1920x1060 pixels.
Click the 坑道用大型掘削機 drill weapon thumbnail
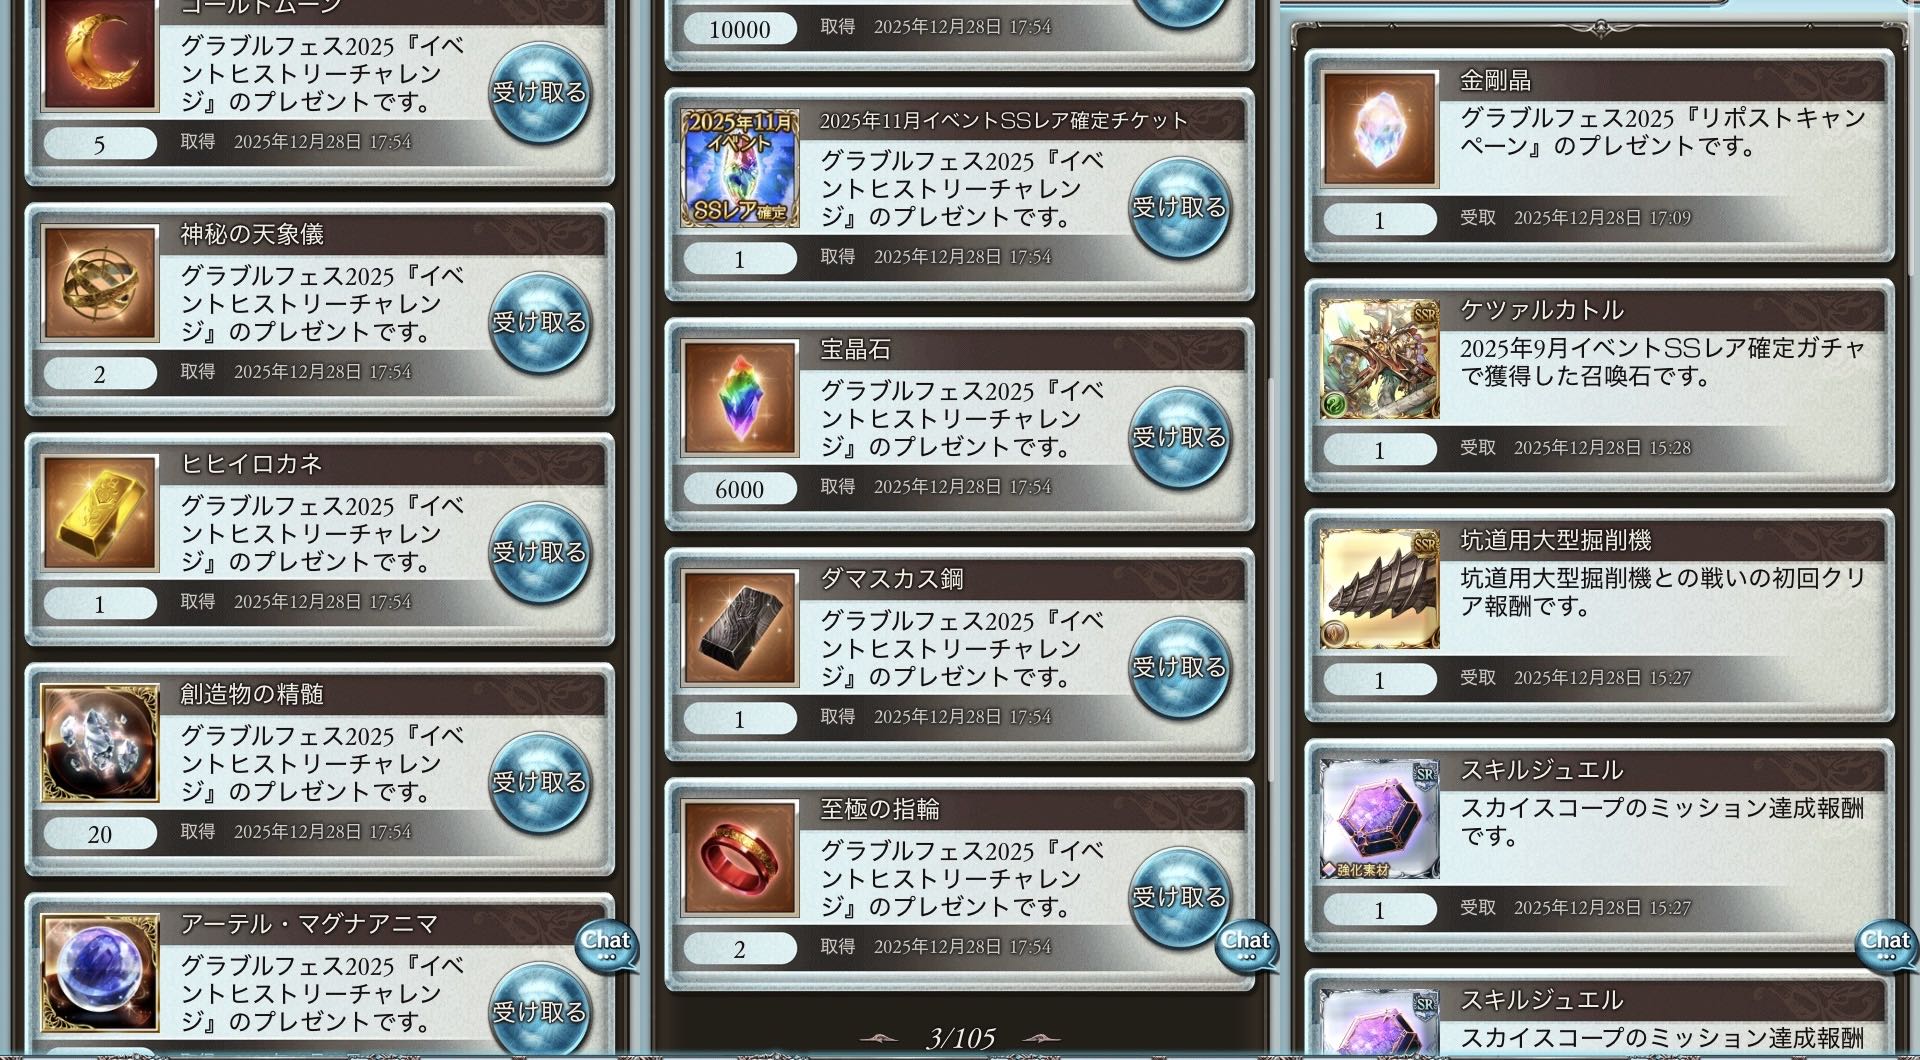pos(1380,589)
